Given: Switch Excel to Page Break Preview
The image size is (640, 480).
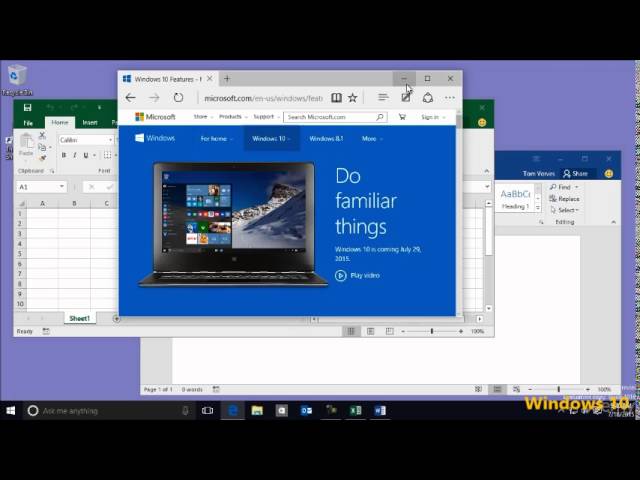Looking at the screenshot, I should coord(390,331).
